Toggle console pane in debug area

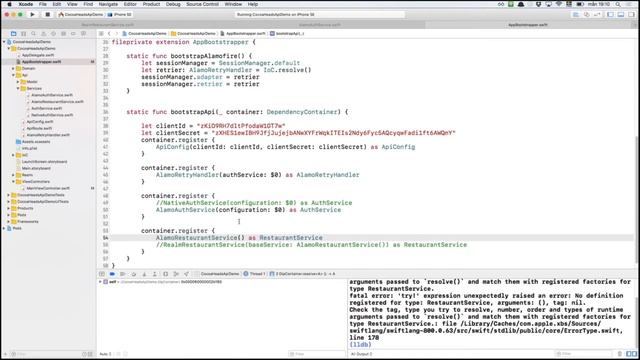tap(634, 354)
